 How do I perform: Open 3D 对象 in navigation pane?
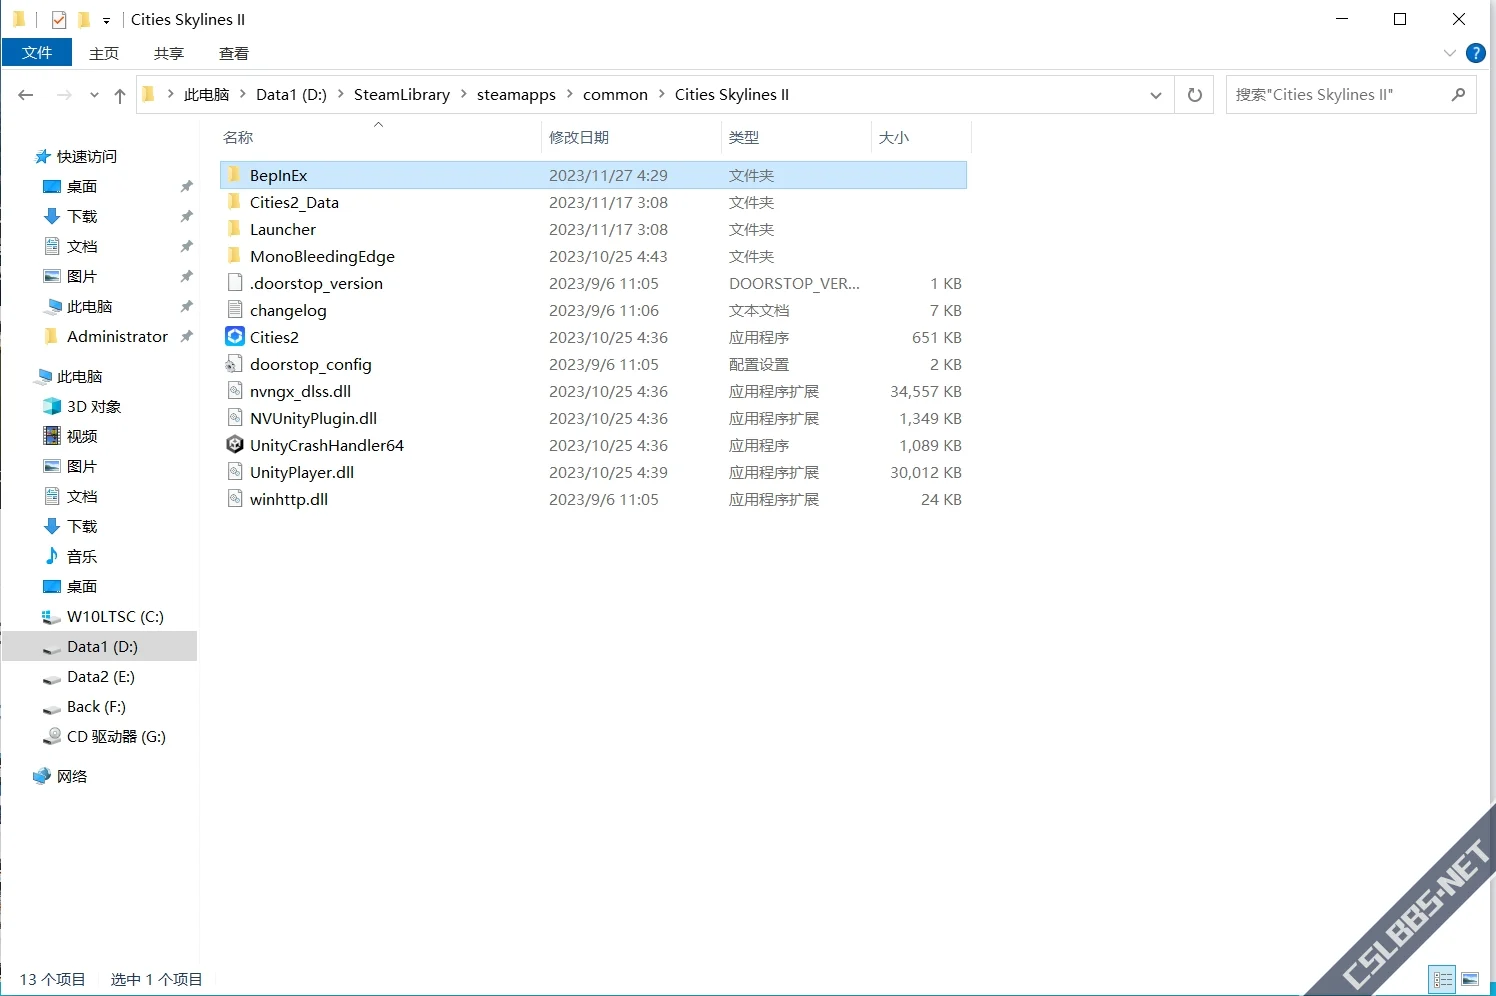point(94,406)
